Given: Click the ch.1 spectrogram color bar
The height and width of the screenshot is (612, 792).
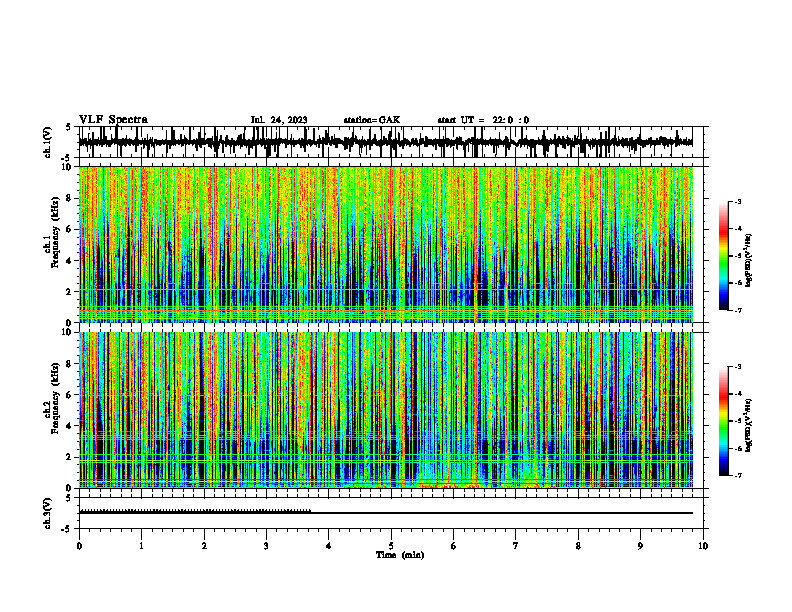Looking at the screenshot, I should [x=723, y=256].
